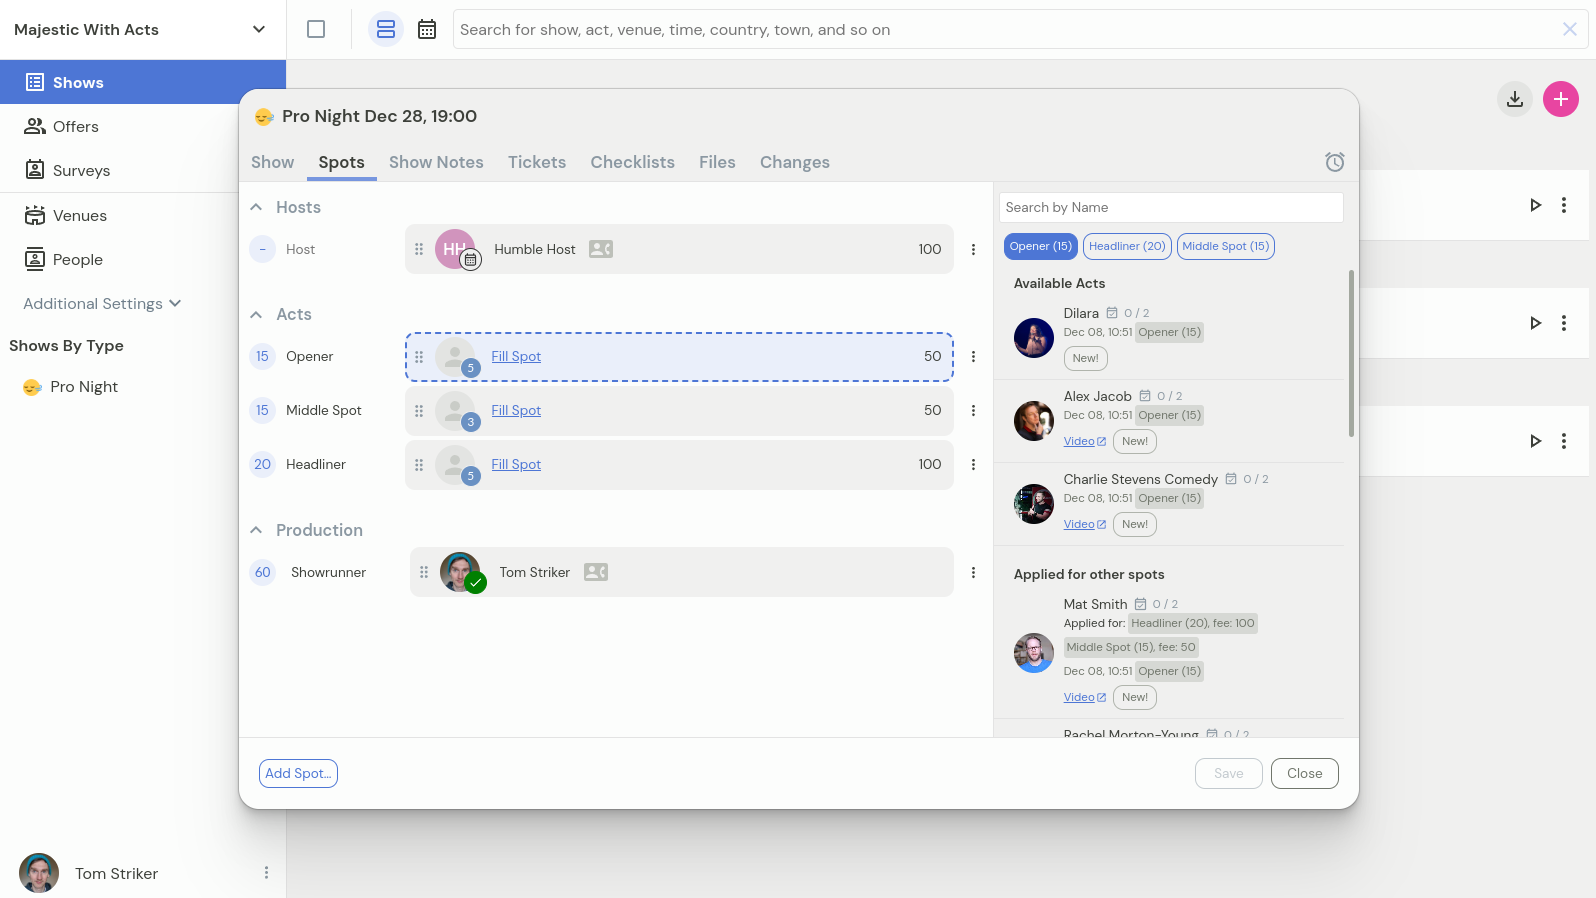Open the Changes tab
The height and width of the screenshot is (898, 1596).
point(795,162)
